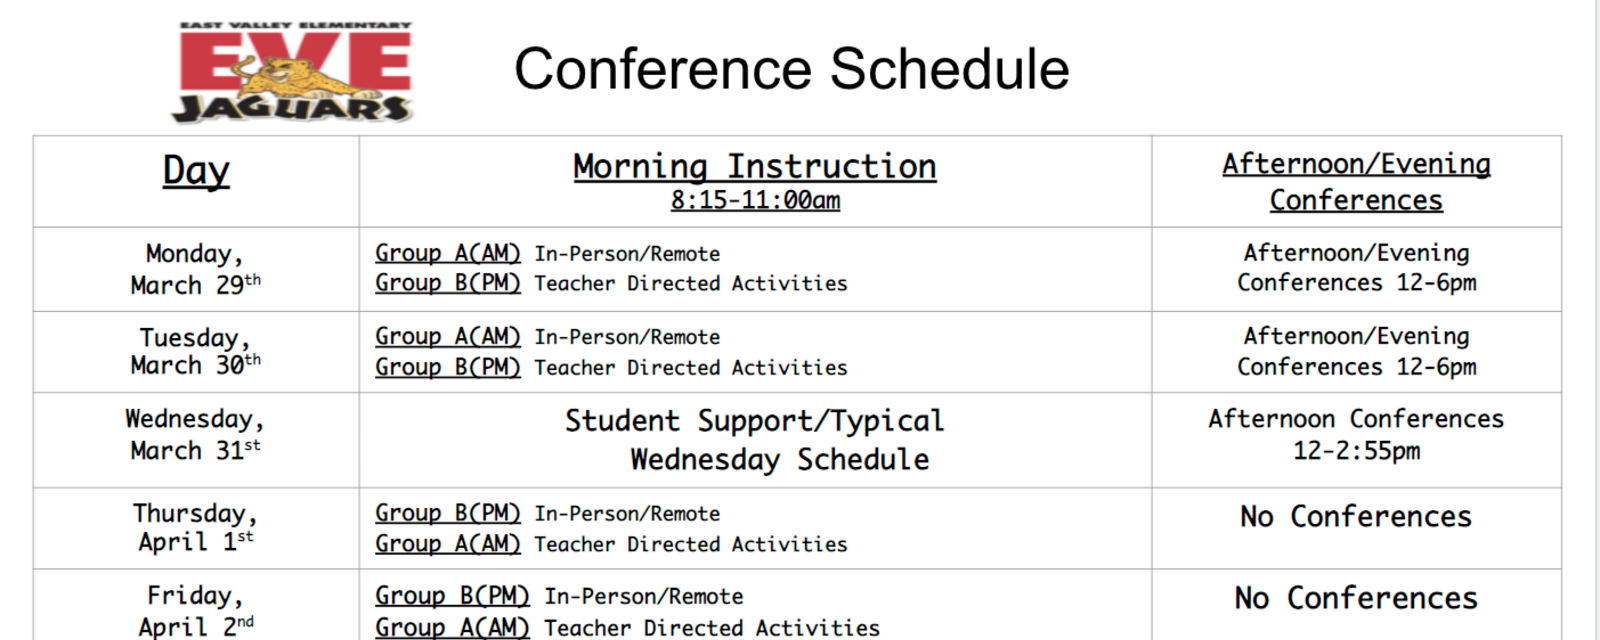Click the Student Support/Typical Wednesday Schedule cell
The width and height of the screenshot is (1600, 640).
click(x=755, y=439)
